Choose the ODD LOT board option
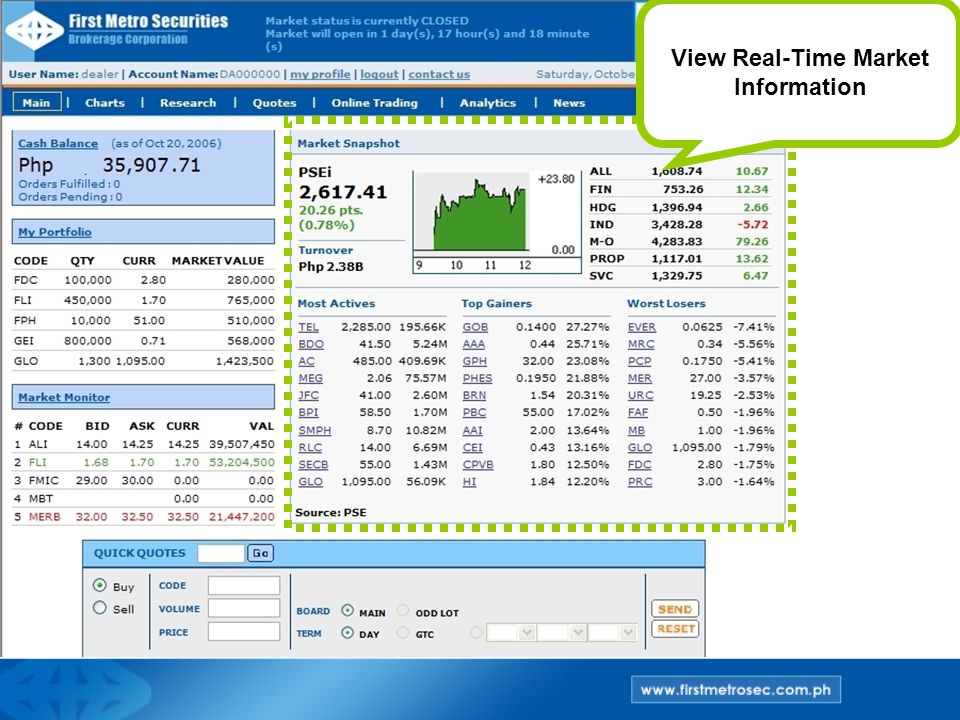 pyautogui.click(x=403, y=610)
